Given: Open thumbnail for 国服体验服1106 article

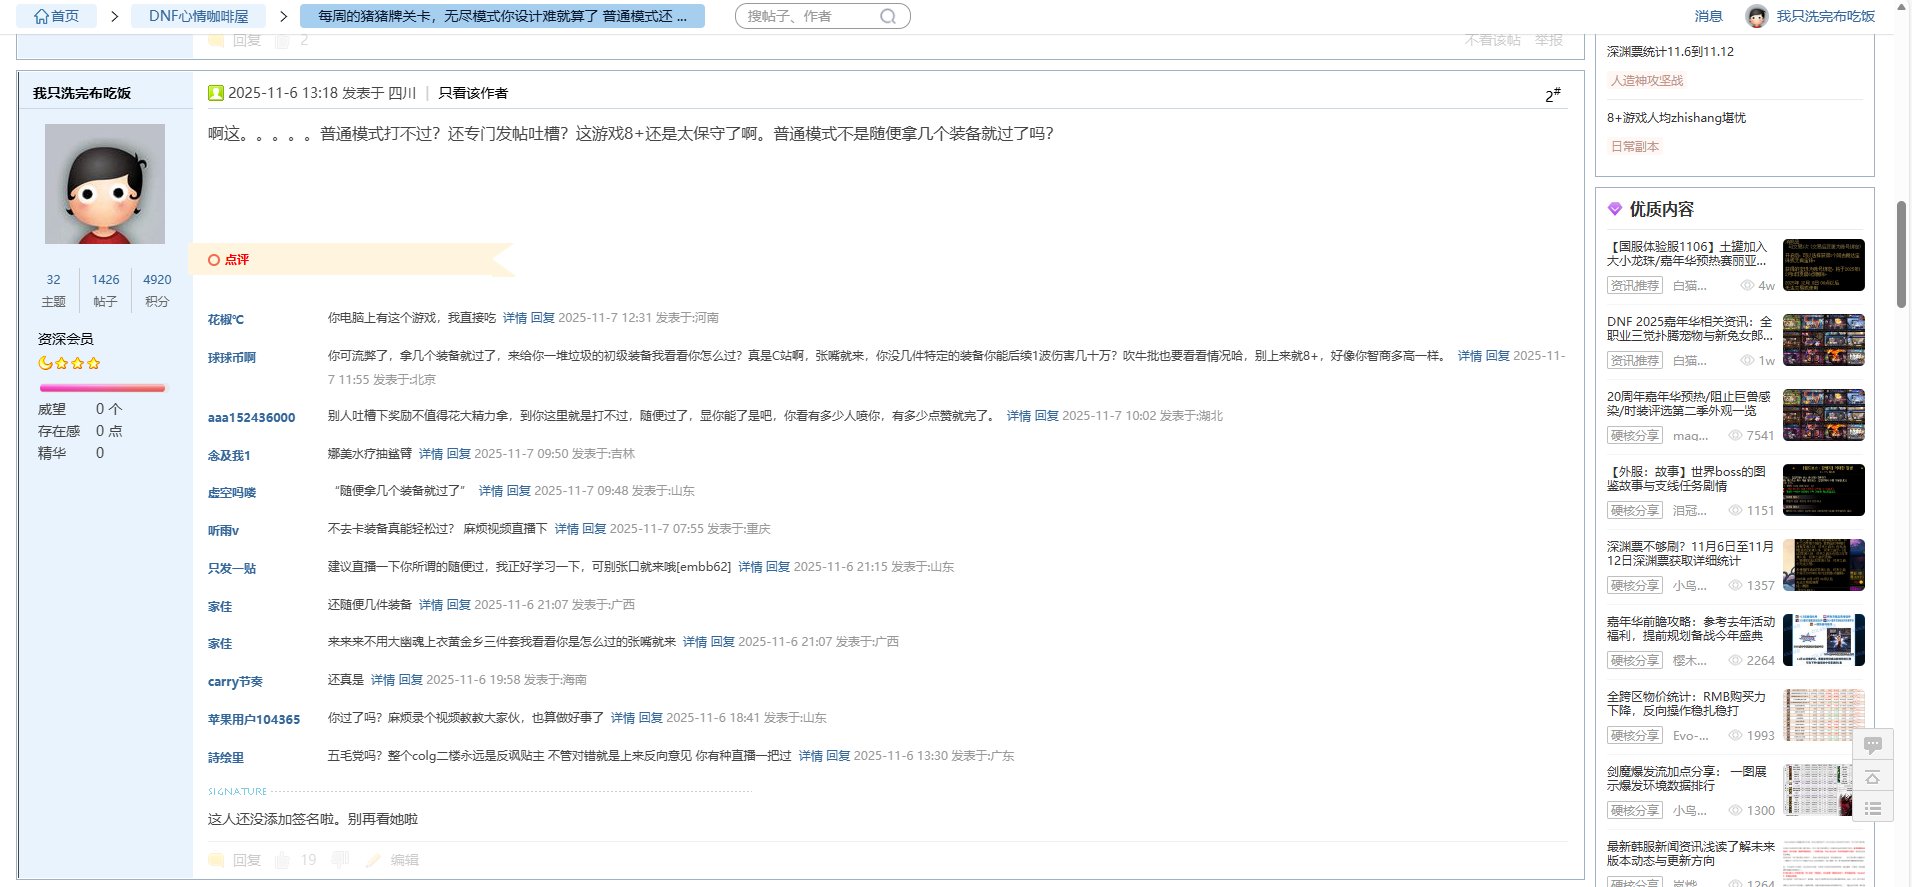Looking at the screenshot, I should pos(1823,265).
